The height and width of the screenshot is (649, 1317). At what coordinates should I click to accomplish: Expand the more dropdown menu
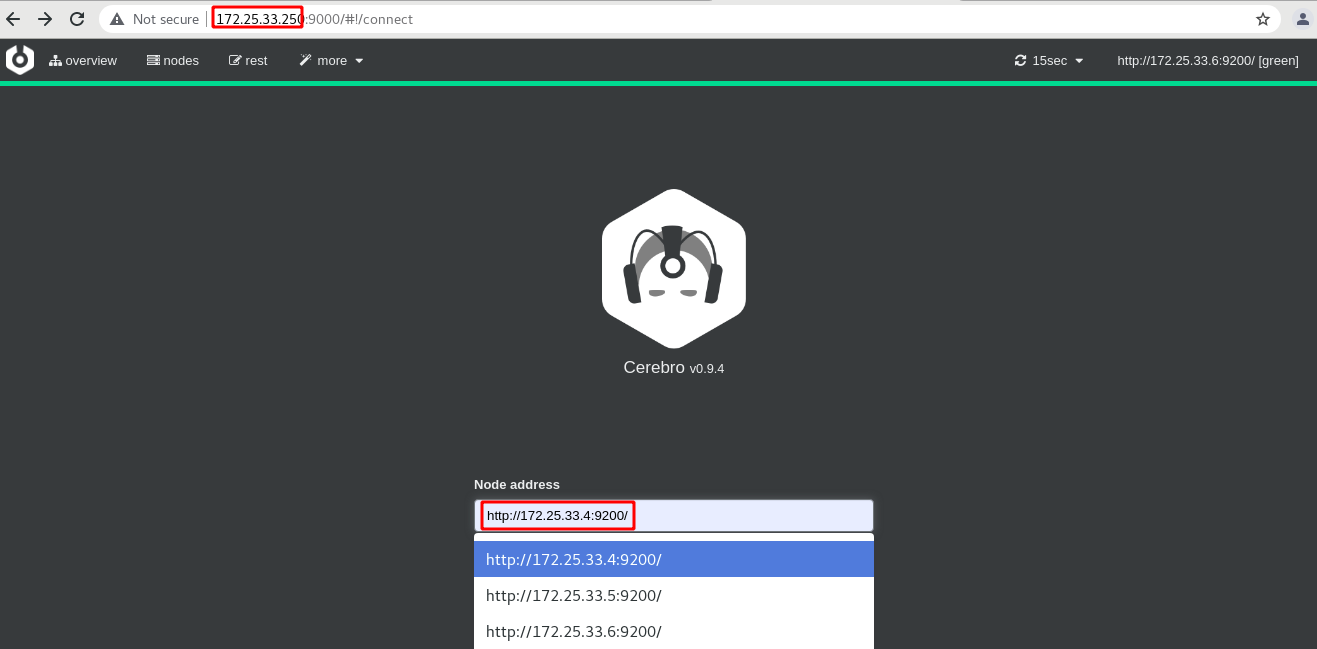pyautogui.click(x=331, y=61)
